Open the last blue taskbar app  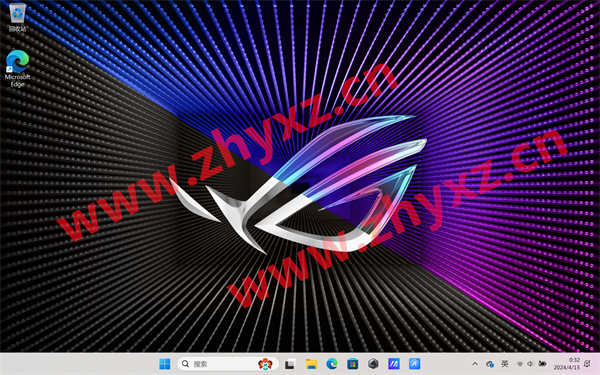(414, 364)
